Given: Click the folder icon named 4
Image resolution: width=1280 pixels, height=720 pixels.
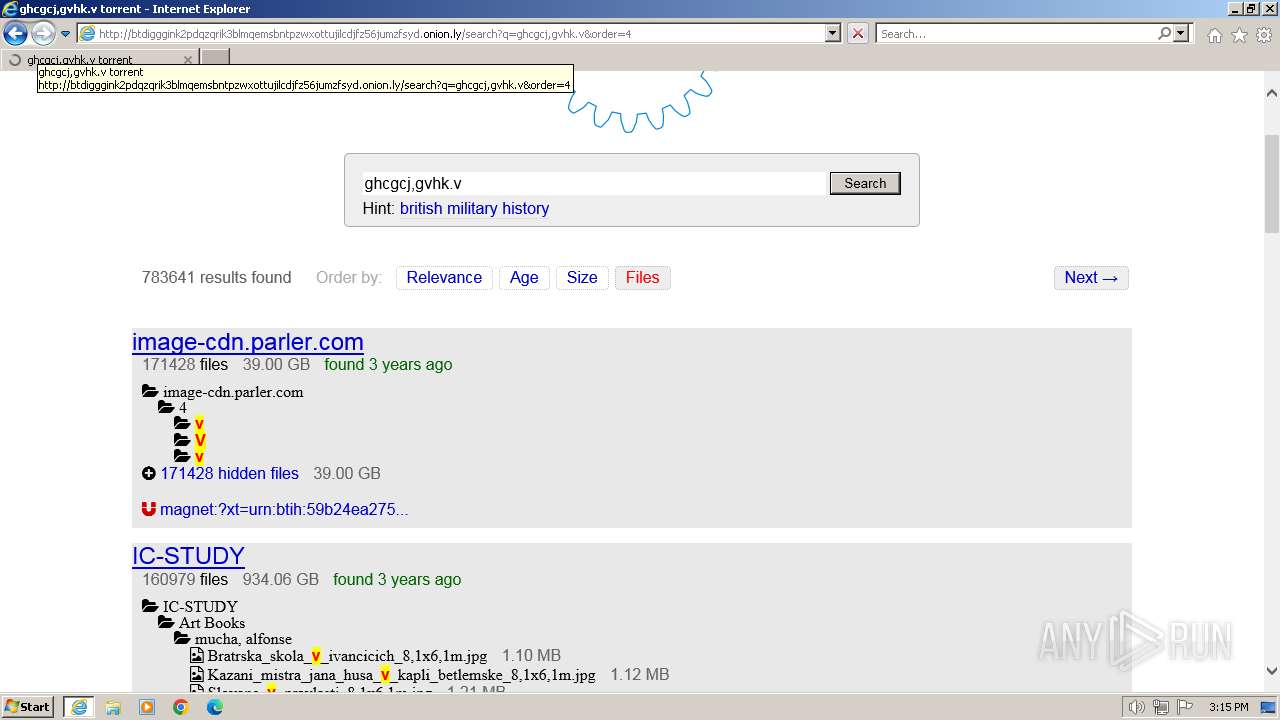Looking at the screenshot, I should (x=166, y=408).
